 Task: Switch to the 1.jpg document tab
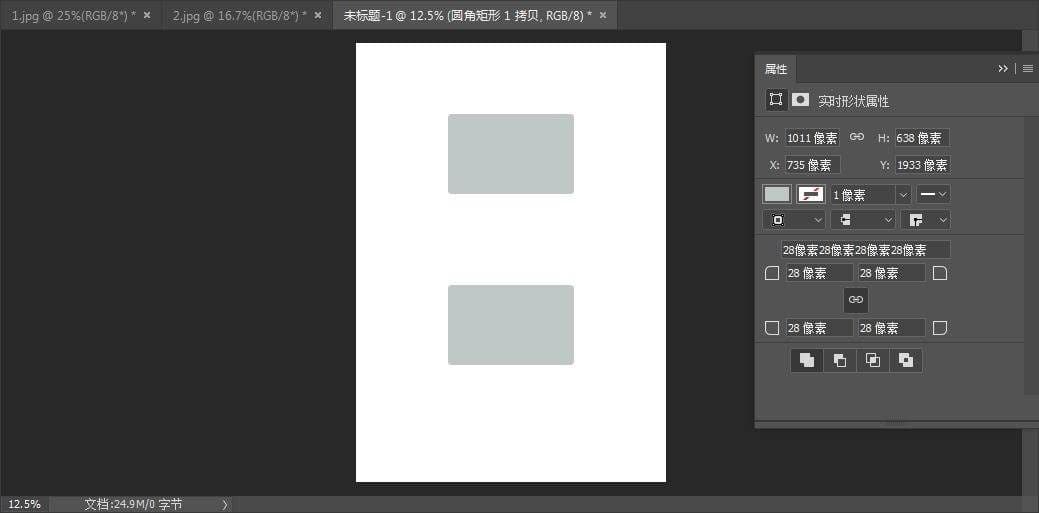pyautogui.click(x=73, y=15)
